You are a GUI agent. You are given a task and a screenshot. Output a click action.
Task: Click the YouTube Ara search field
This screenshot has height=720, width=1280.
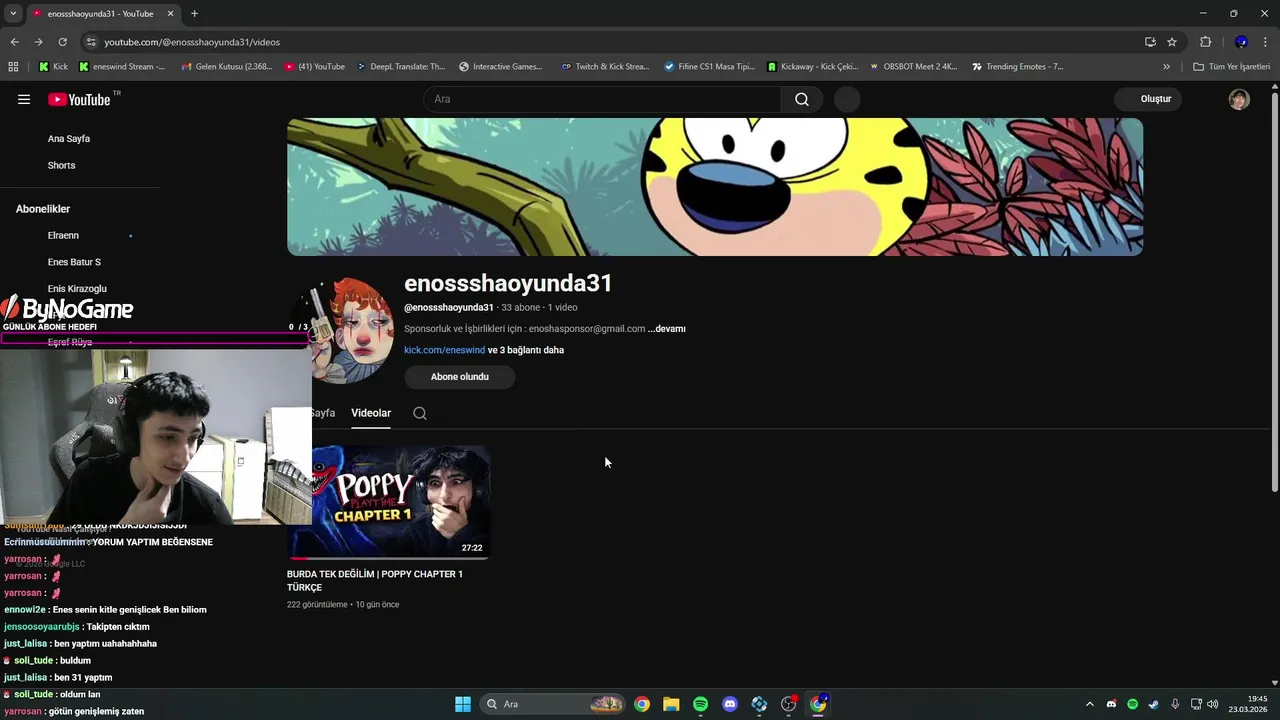coord(602,99)
